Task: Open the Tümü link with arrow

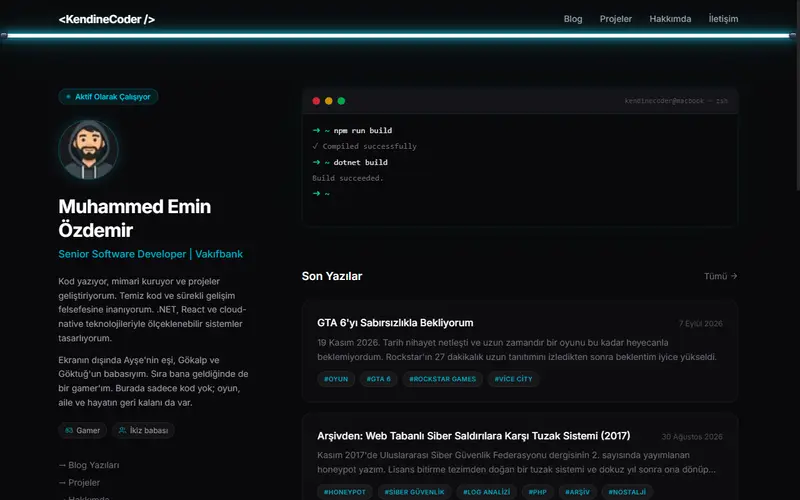Action: pos(720,276)
